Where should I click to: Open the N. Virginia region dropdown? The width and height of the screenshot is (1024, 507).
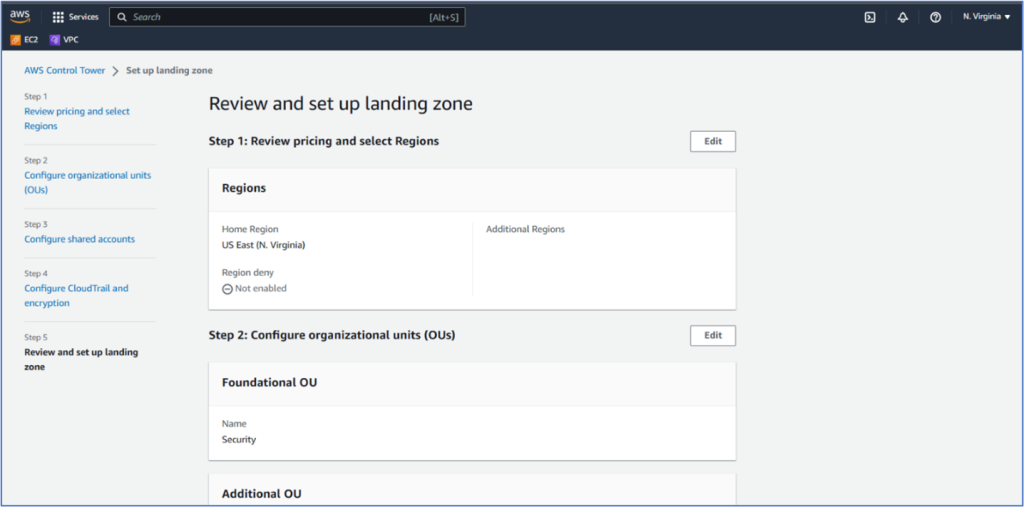coord(986,17)
